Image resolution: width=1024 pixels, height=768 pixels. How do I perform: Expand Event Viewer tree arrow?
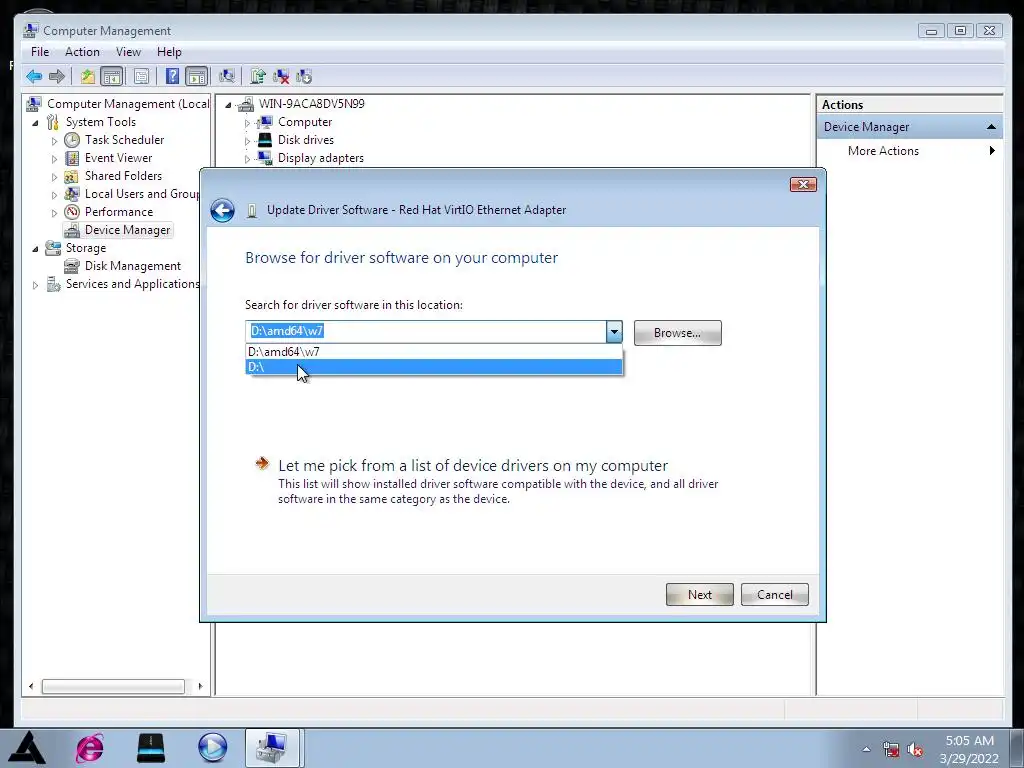tap(54, 159)
